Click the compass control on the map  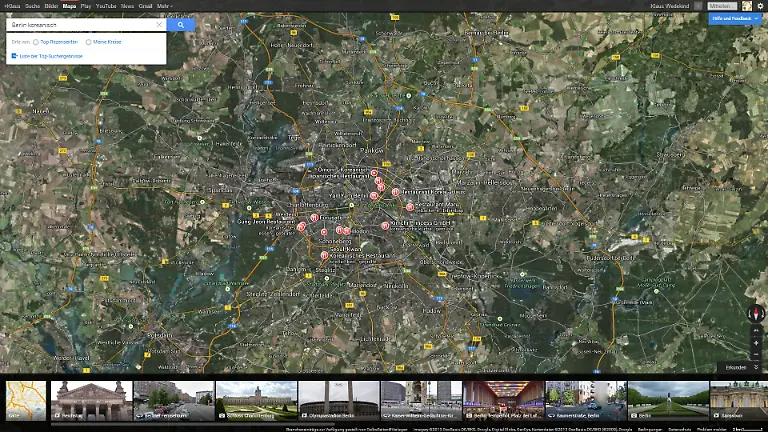point(756,313)
